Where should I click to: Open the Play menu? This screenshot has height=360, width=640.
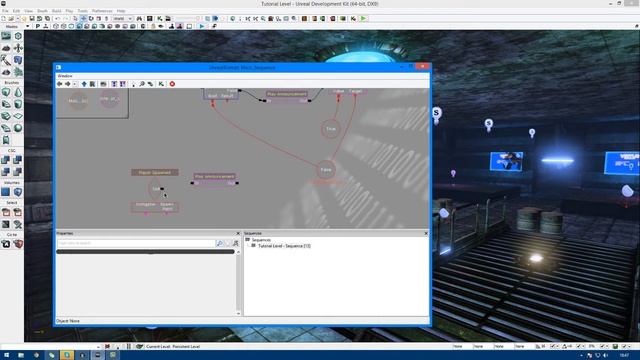(69, 11)
